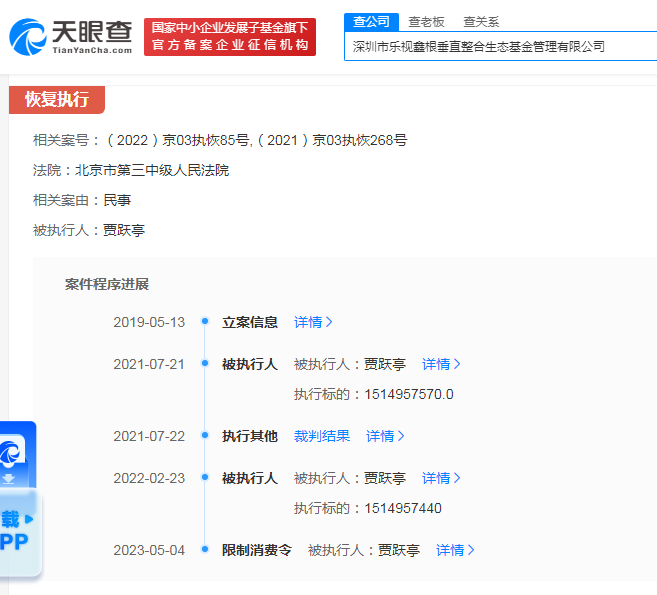
Task: Open 详情 for 被执行人 on 2022-02-23
Action: point(441,478)
